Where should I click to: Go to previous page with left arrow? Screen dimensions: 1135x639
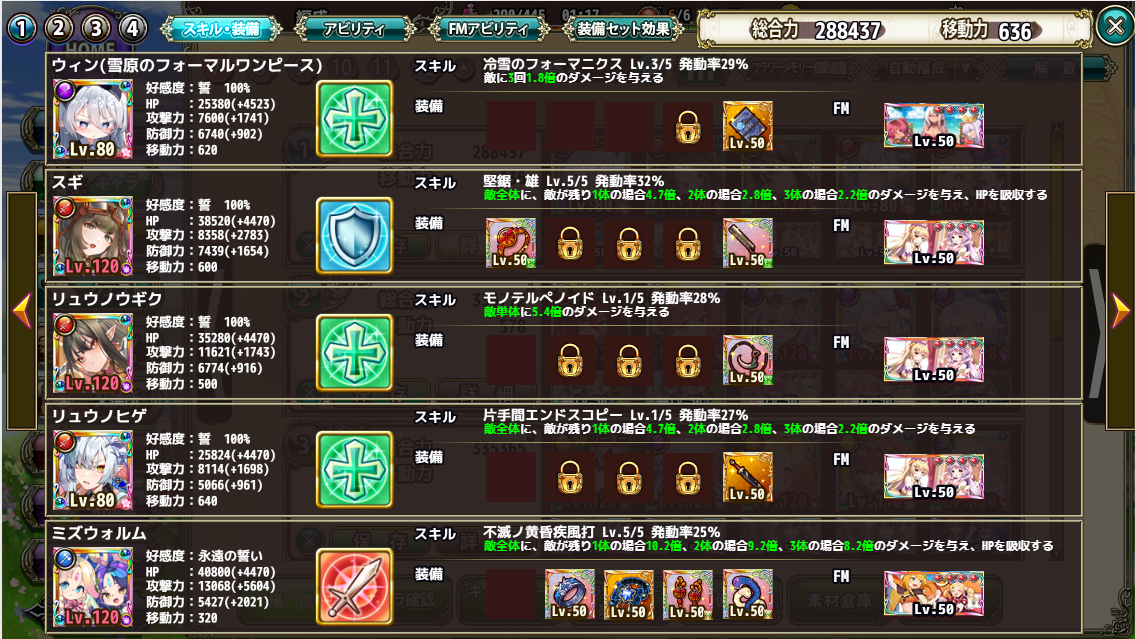(x=22, y=311)
